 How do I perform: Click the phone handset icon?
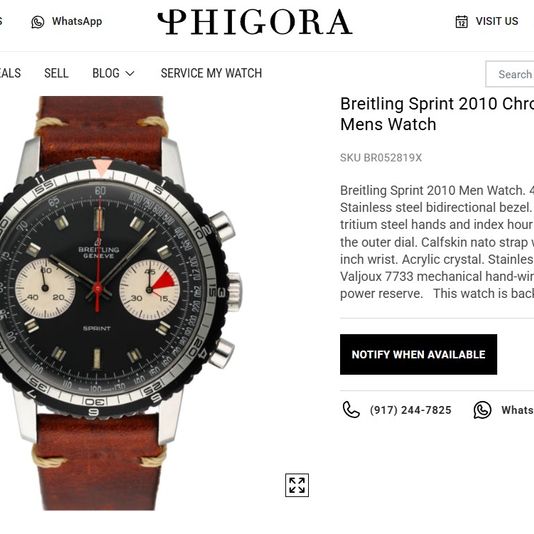pyautogui.click(x=351, y=410)
